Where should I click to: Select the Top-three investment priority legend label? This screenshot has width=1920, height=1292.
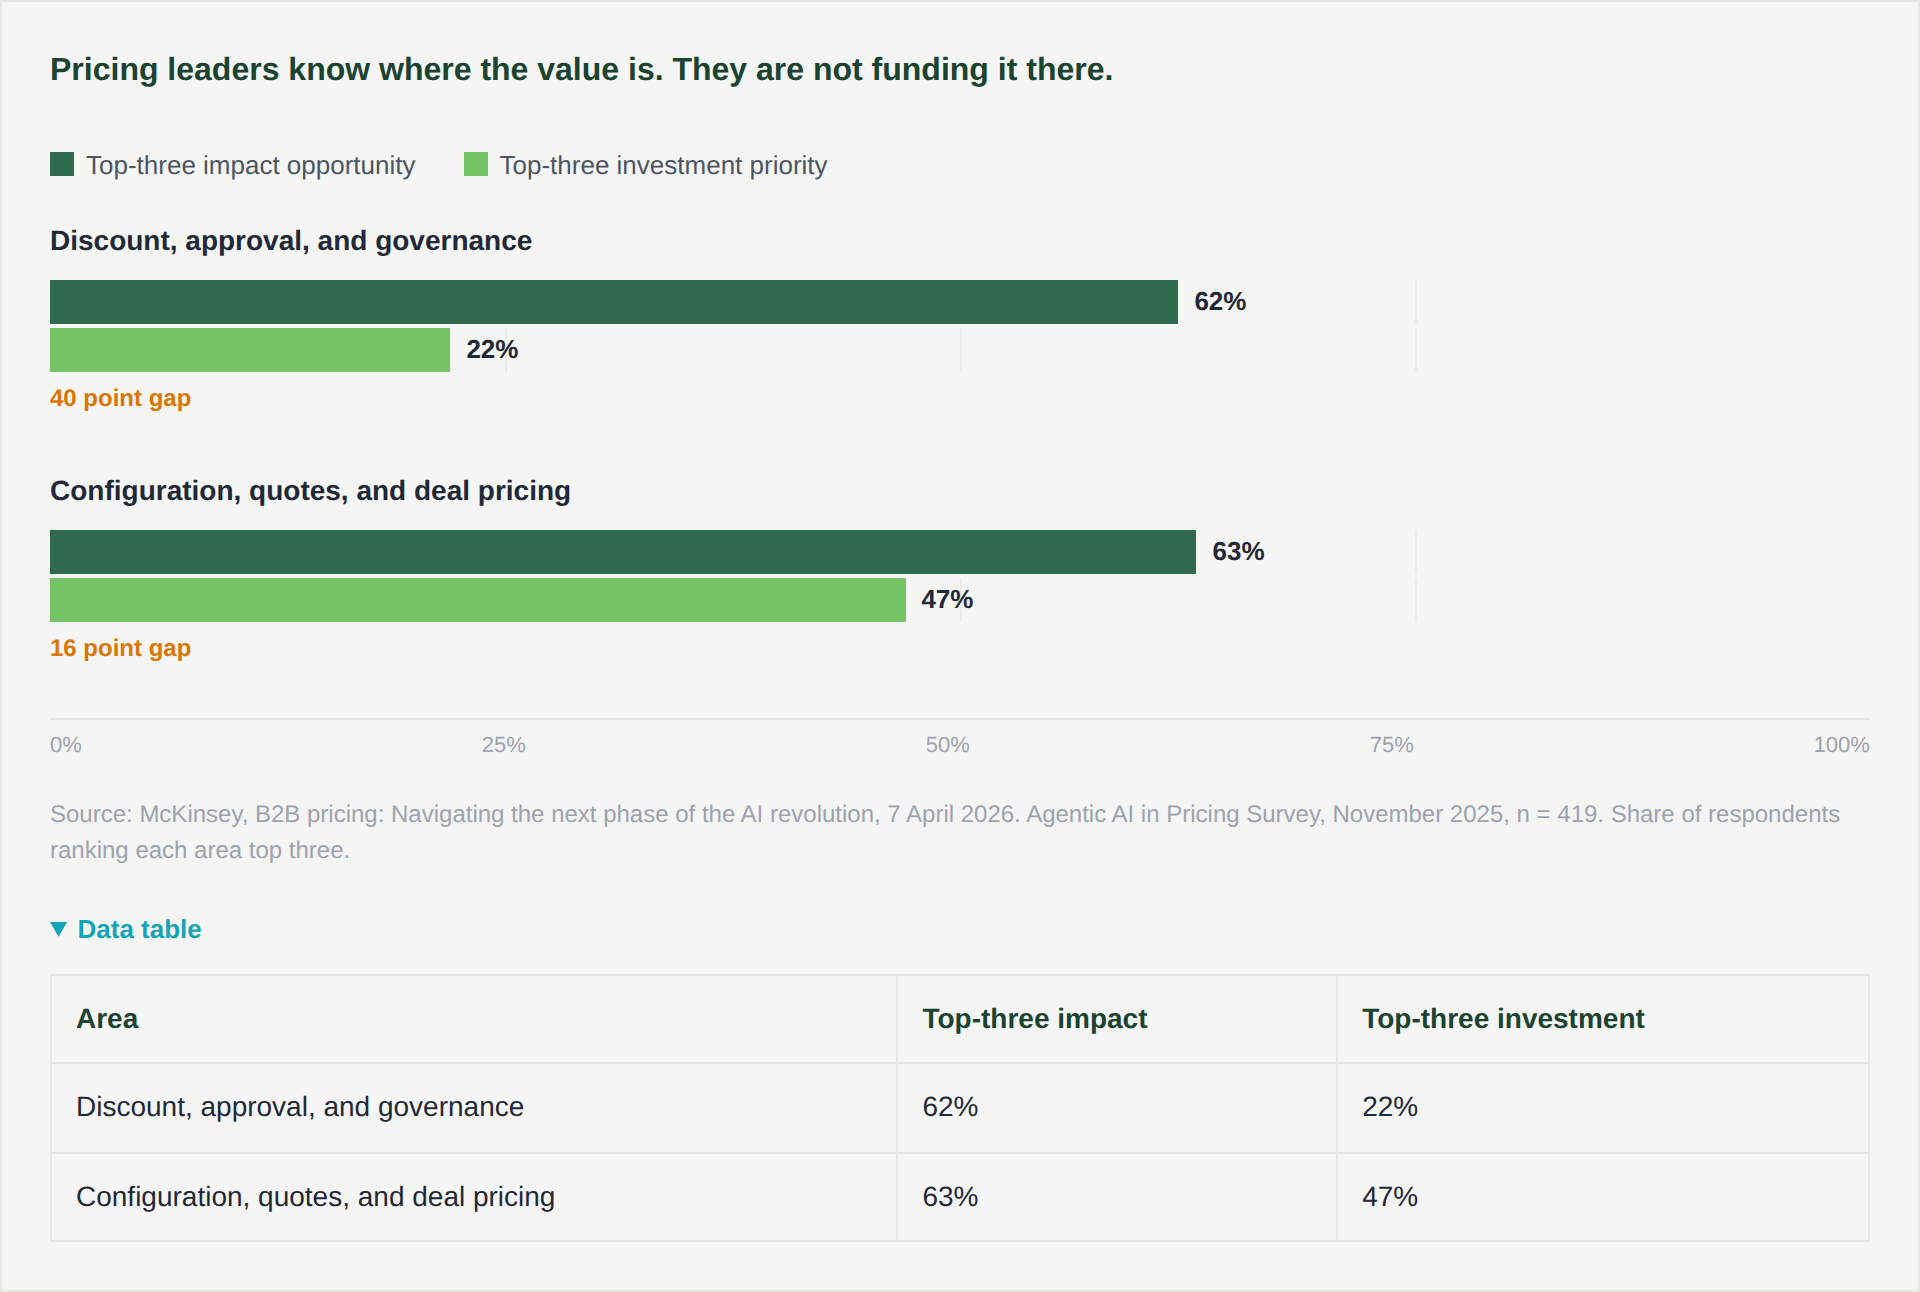(x=663, y=165)
